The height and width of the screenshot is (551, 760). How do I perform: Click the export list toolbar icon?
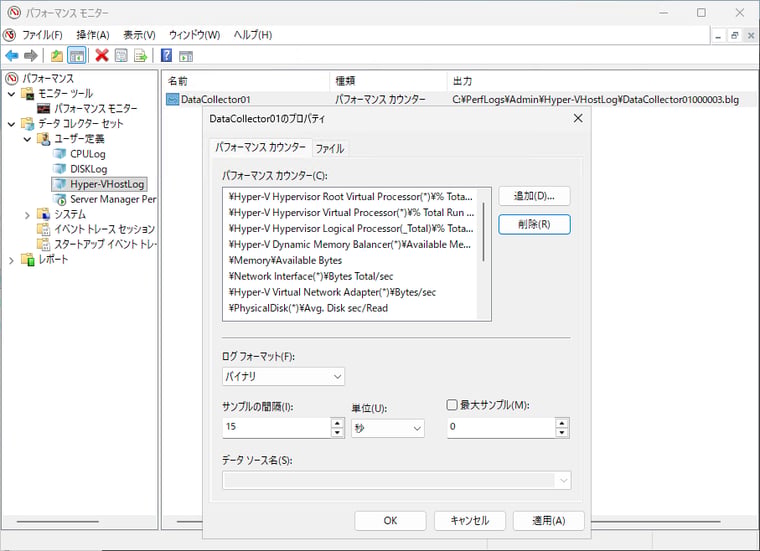click(x=141, y=56)
